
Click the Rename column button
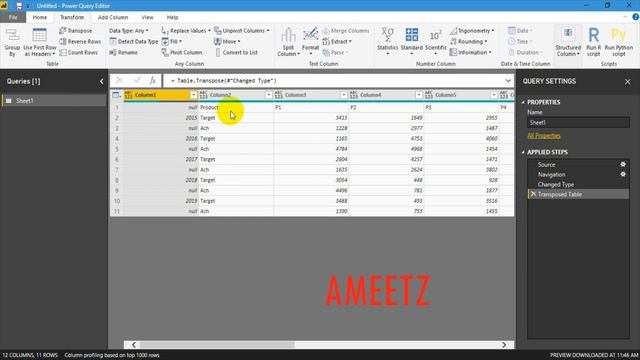[x=124, y=53]
